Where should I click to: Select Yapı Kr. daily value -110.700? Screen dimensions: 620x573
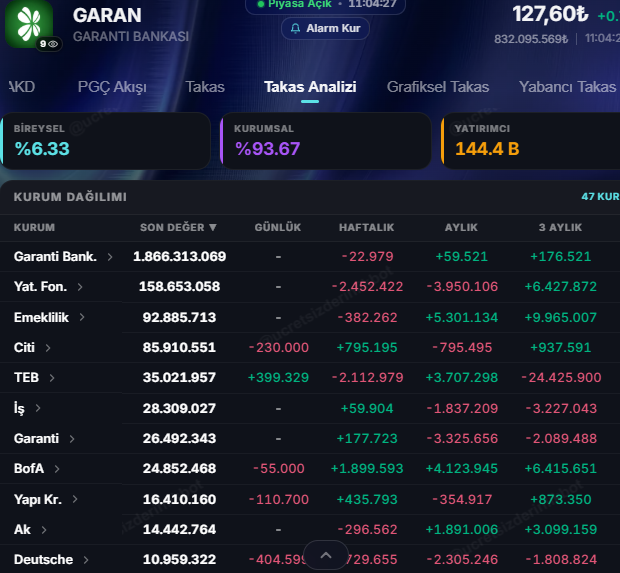coord(278,499)
